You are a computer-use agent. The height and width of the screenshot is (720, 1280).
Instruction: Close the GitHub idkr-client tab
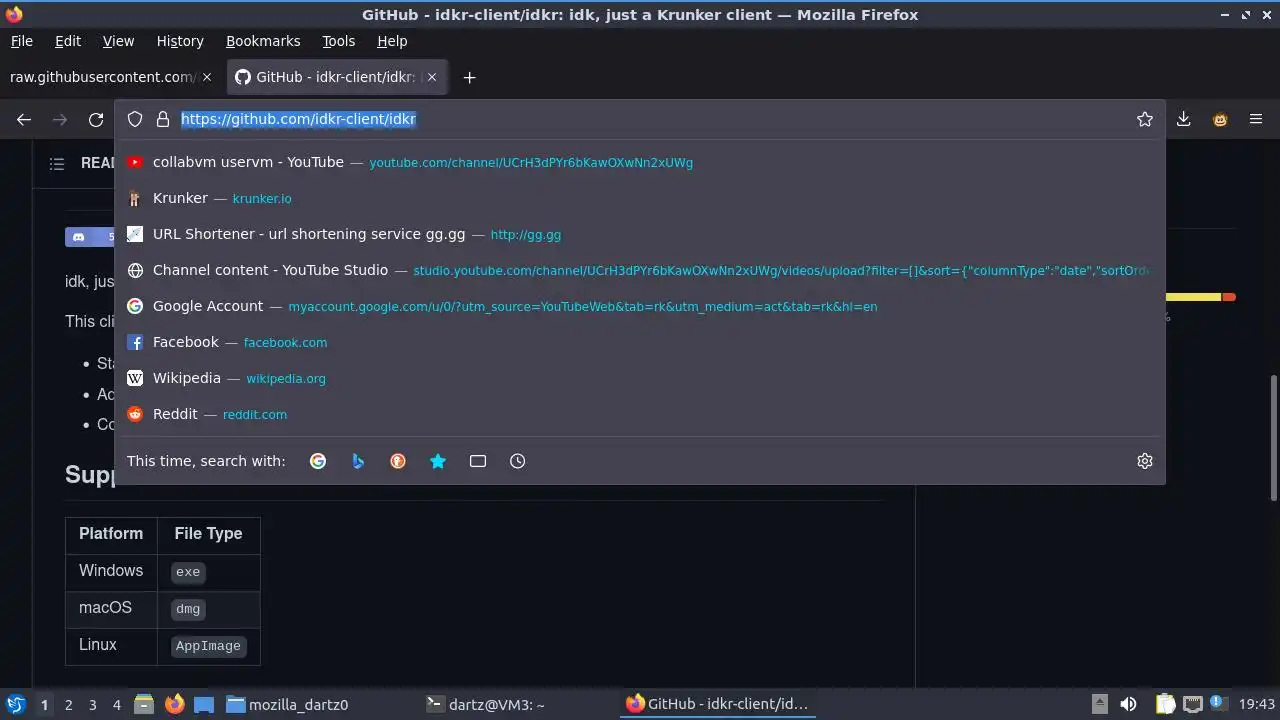tap(431, 77)
